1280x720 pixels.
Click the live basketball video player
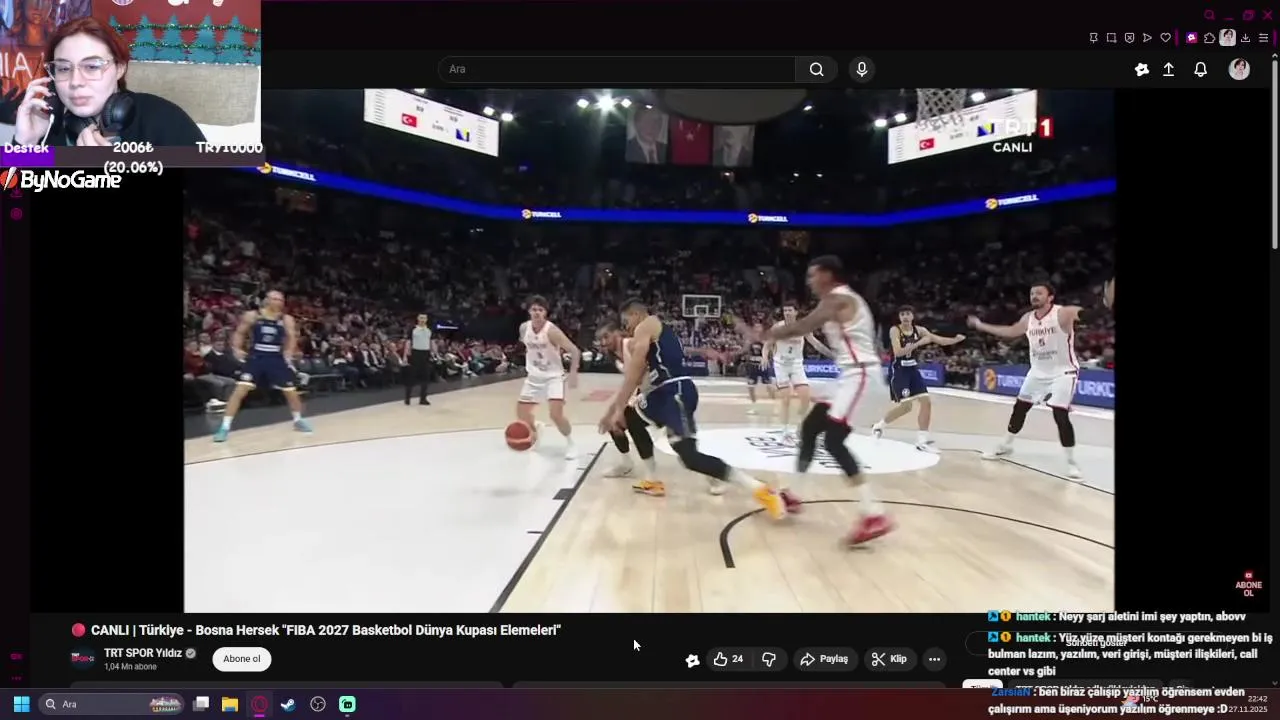pyautogui.click(x=649, y=350)
